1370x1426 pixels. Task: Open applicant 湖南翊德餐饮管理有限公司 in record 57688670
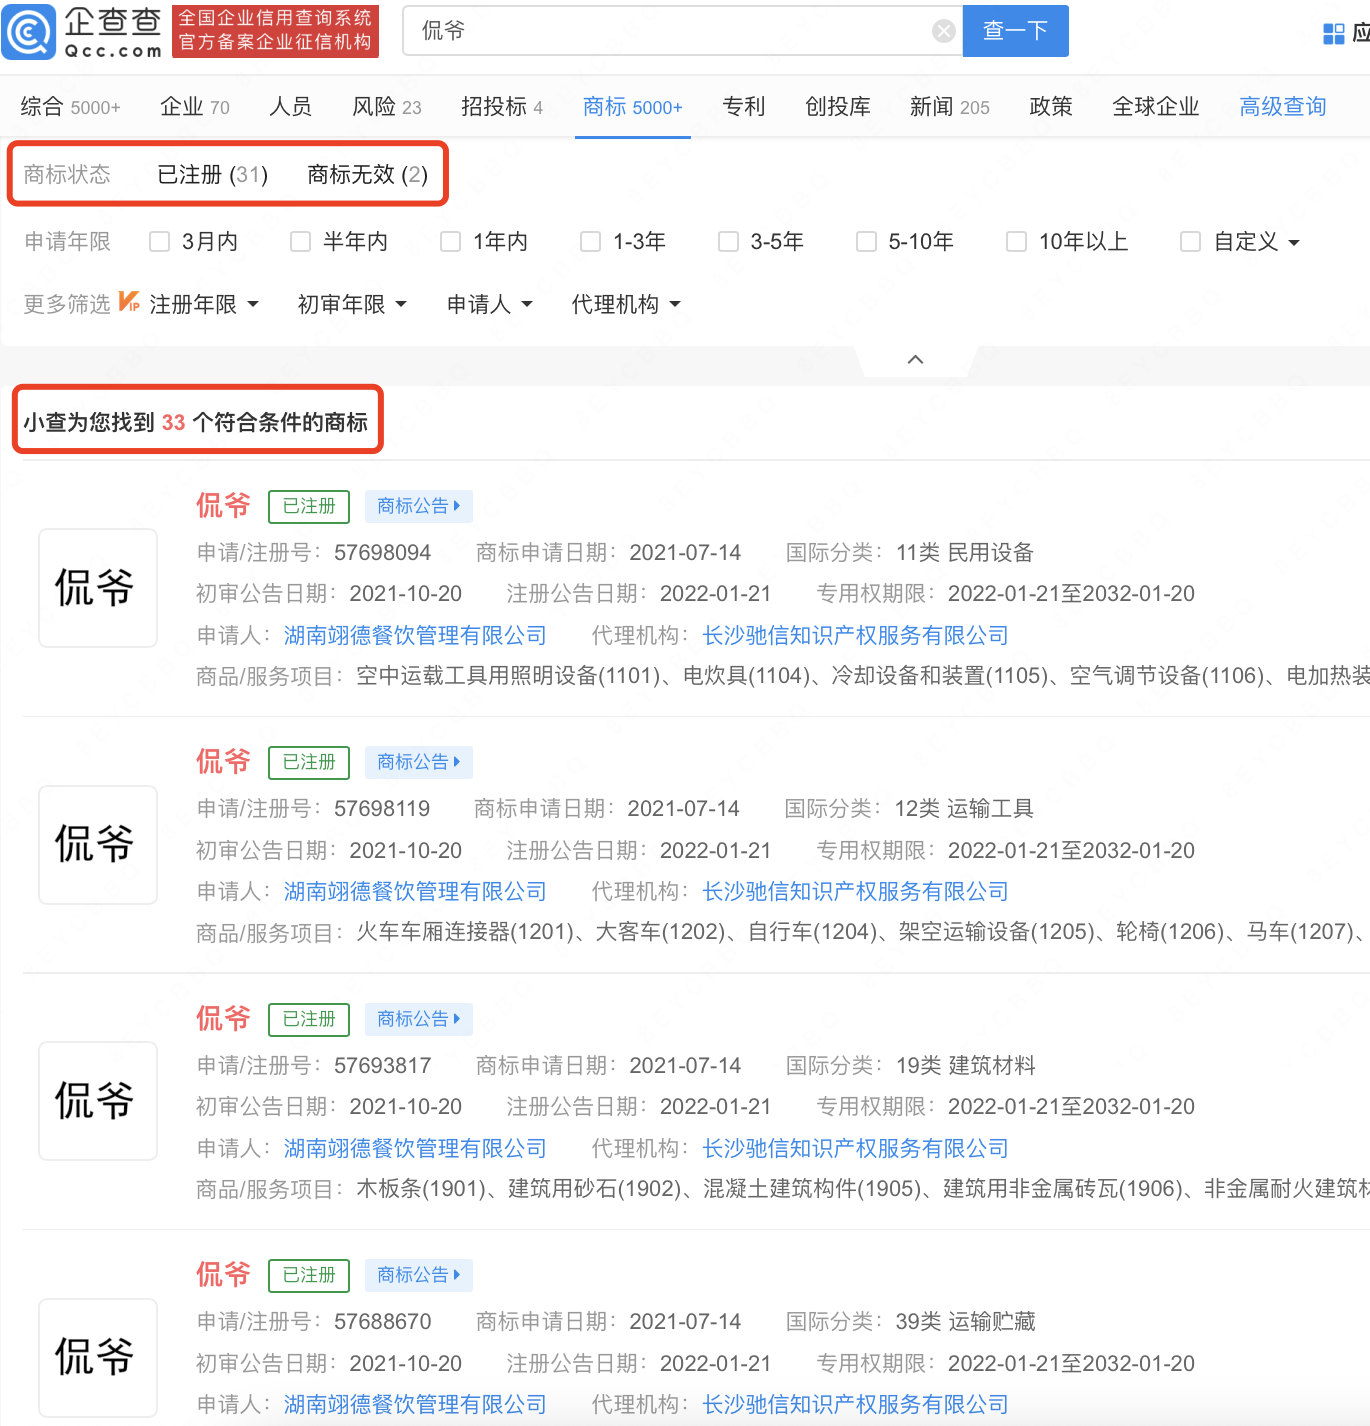coord(415,1404)
